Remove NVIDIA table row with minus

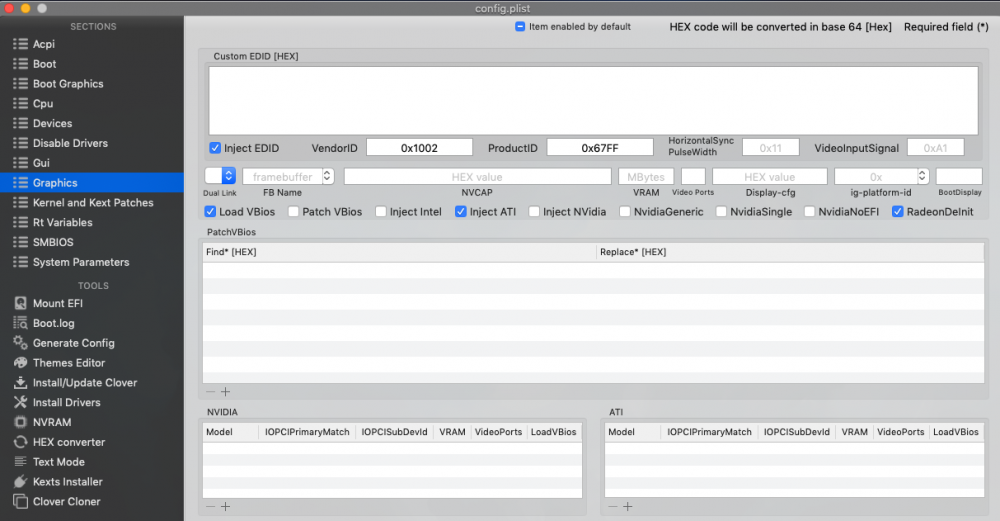click(x=210, y=506)
